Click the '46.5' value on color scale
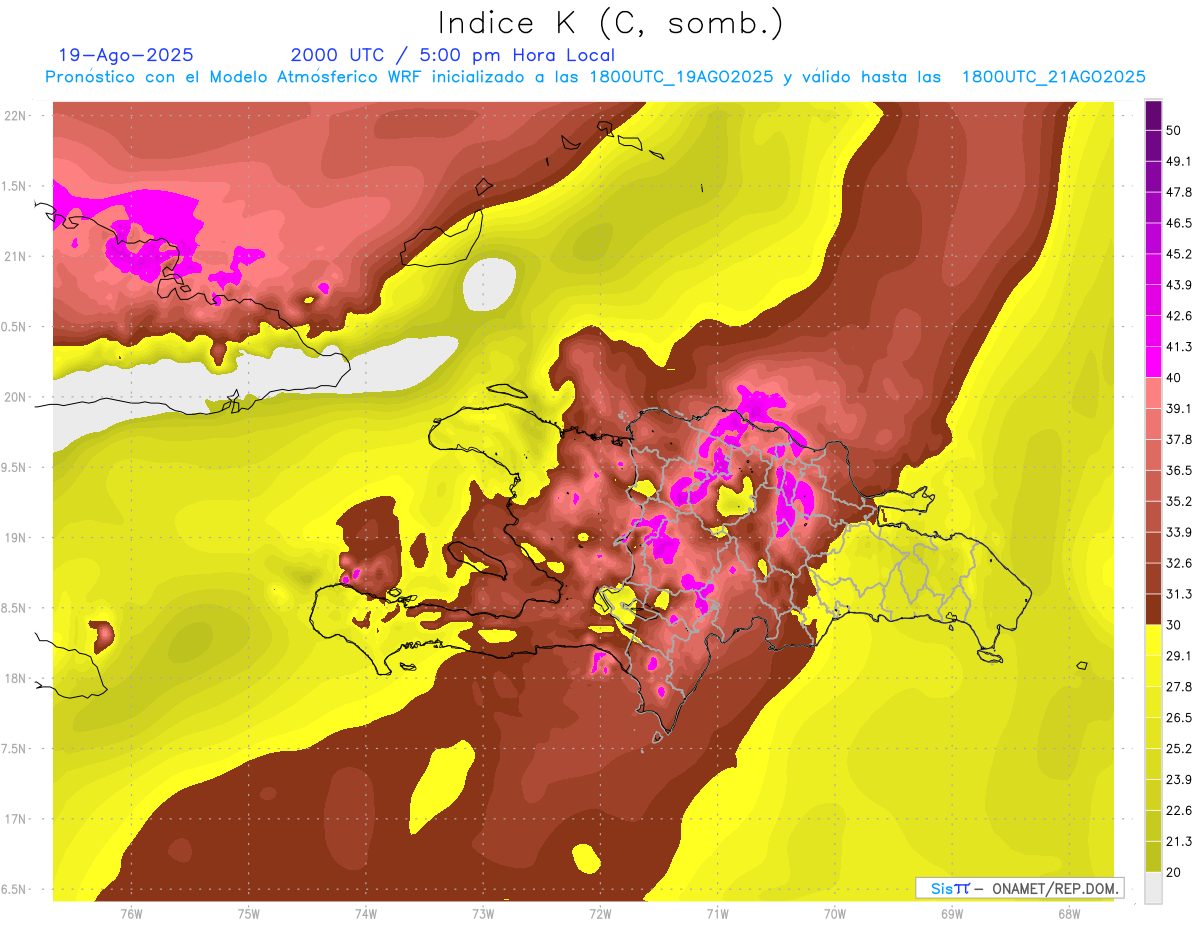The height and width of the screenshot is (927, 1200). point(1179,223)
